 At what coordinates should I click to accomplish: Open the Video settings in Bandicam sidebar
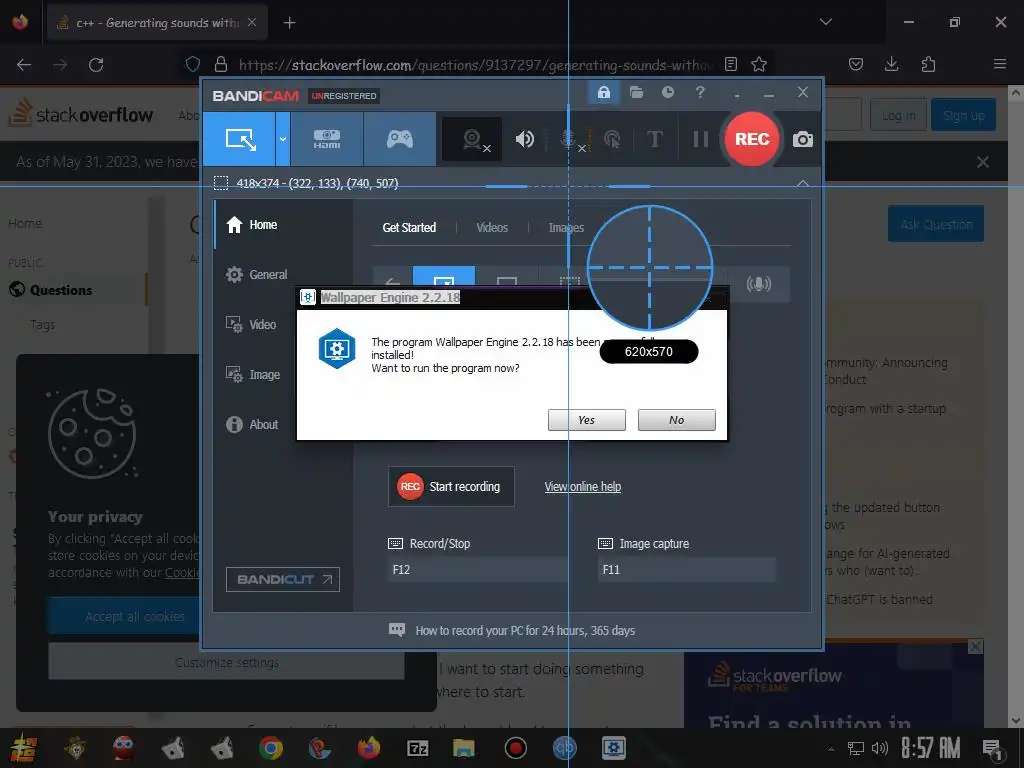pyautogui.click(x=251, y=325)
